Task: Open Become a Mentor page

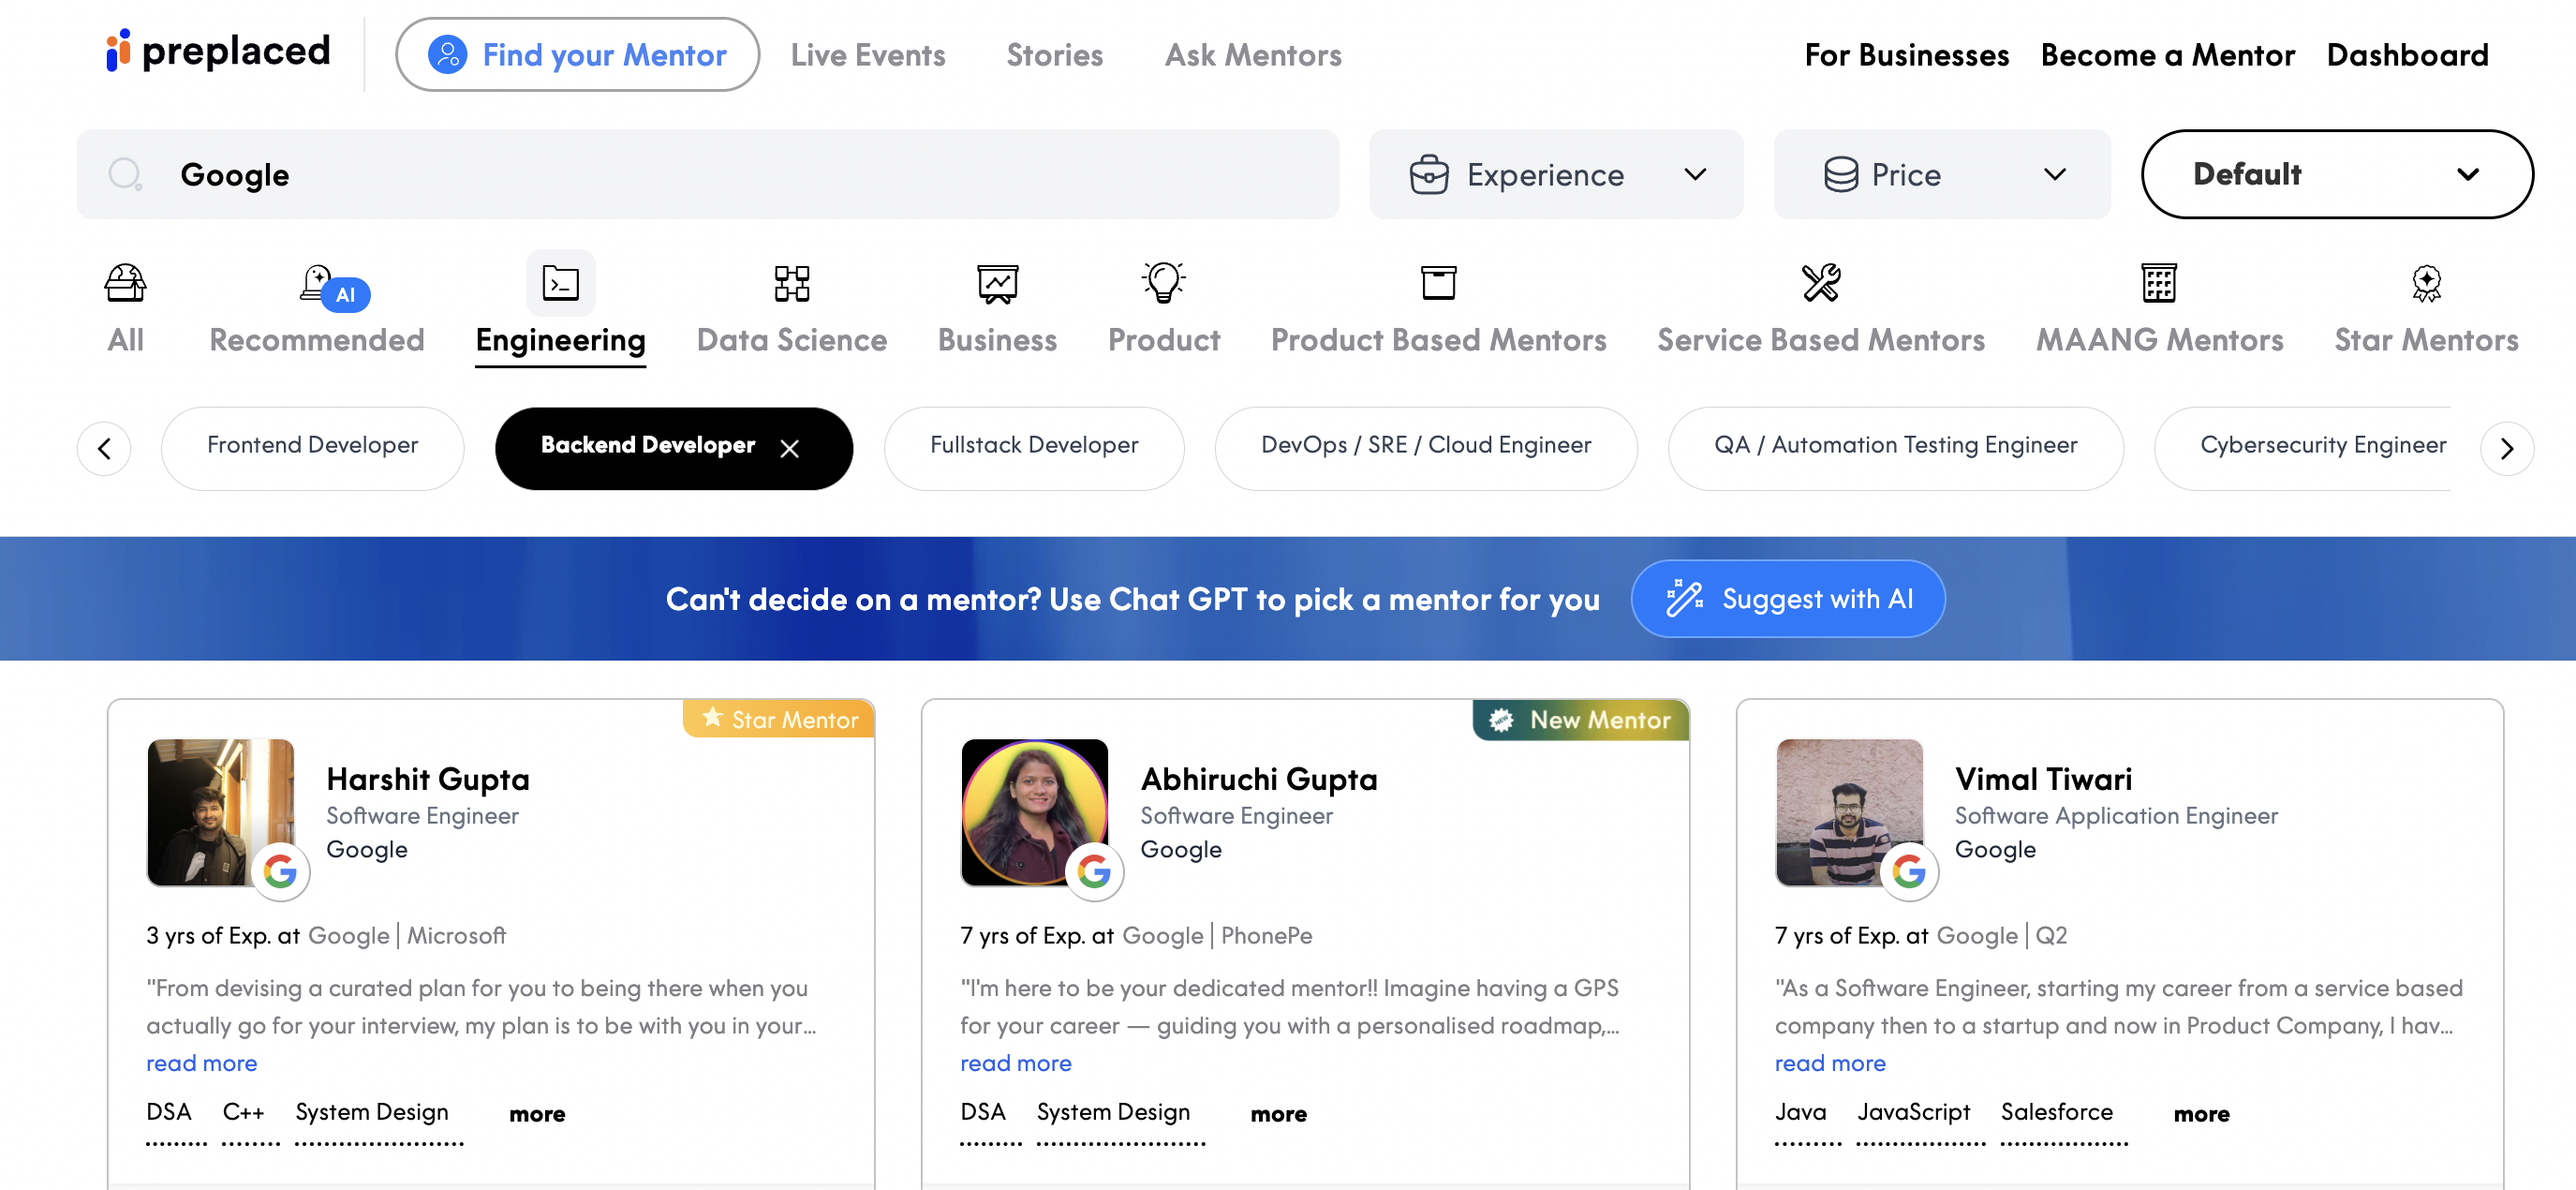Action: click(x=2167, y=55)
